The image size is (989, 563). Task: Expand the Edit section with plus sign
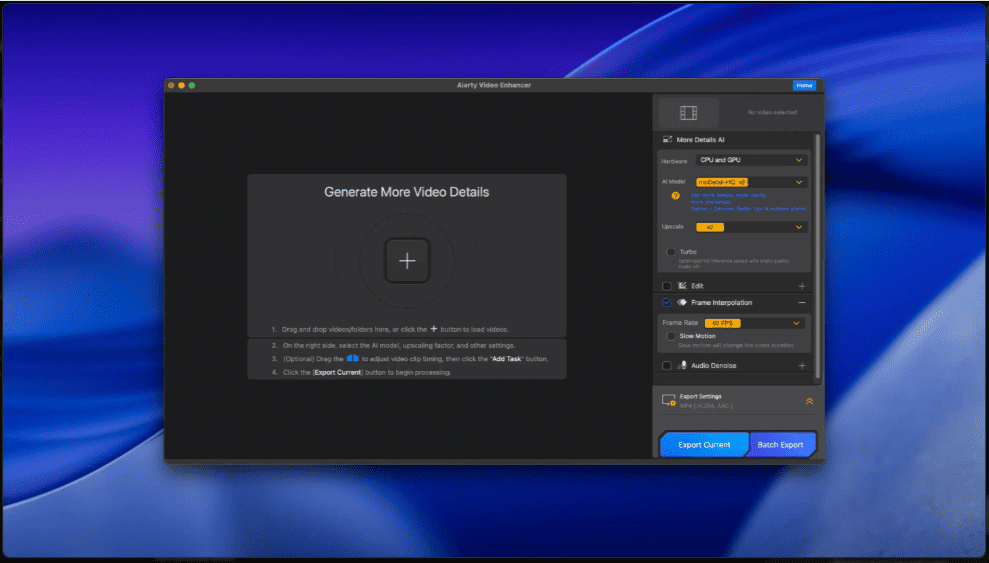(x=802, y=286)
